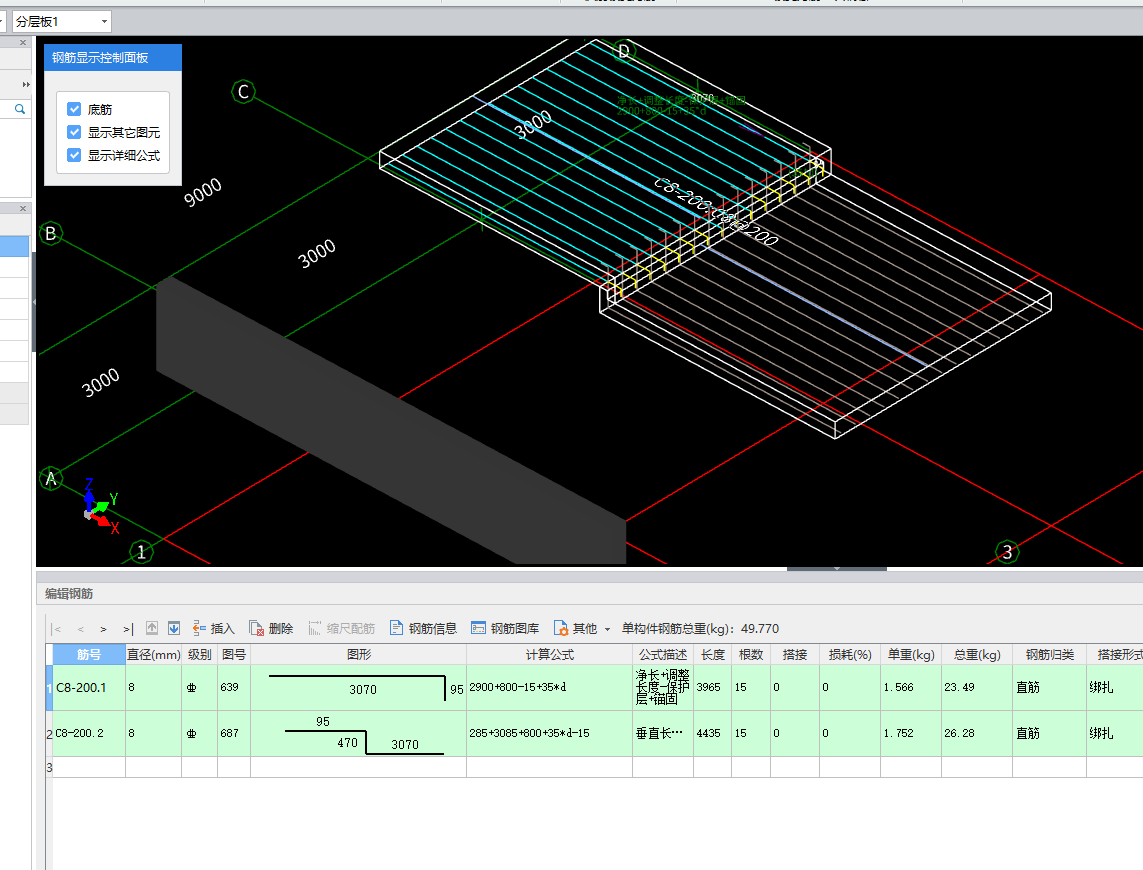
Task: Select the 筋号 column header
Action: click(89, 655)
